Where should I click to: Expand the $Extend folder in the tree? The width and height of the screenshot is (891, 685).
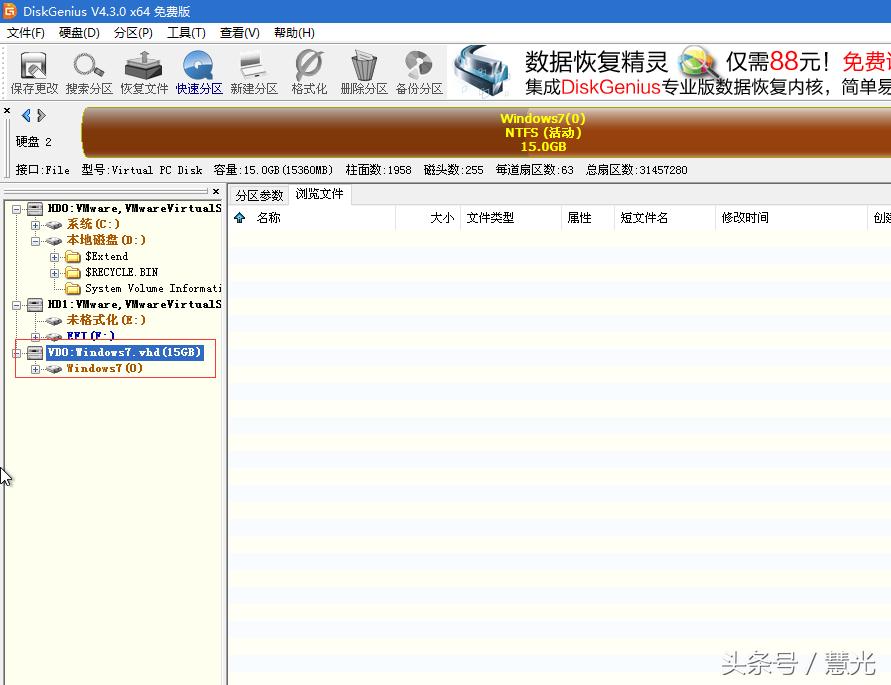click(55, 256)
